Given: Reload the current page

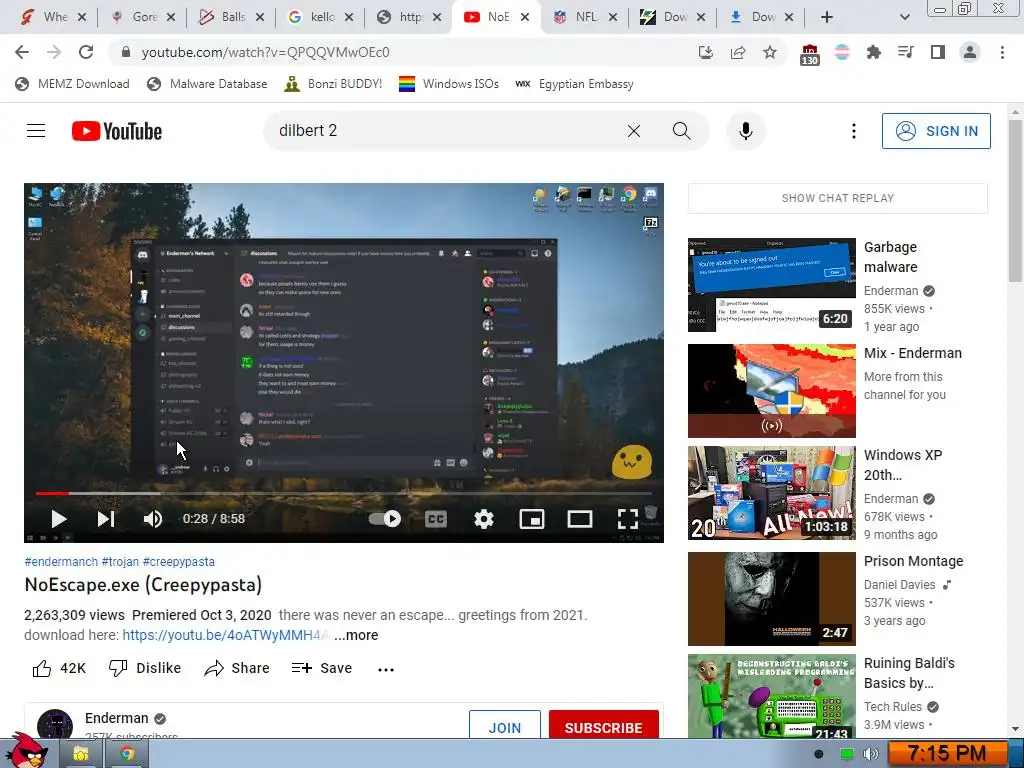Looking at the screenshot, I should click(x=86, y=52).
